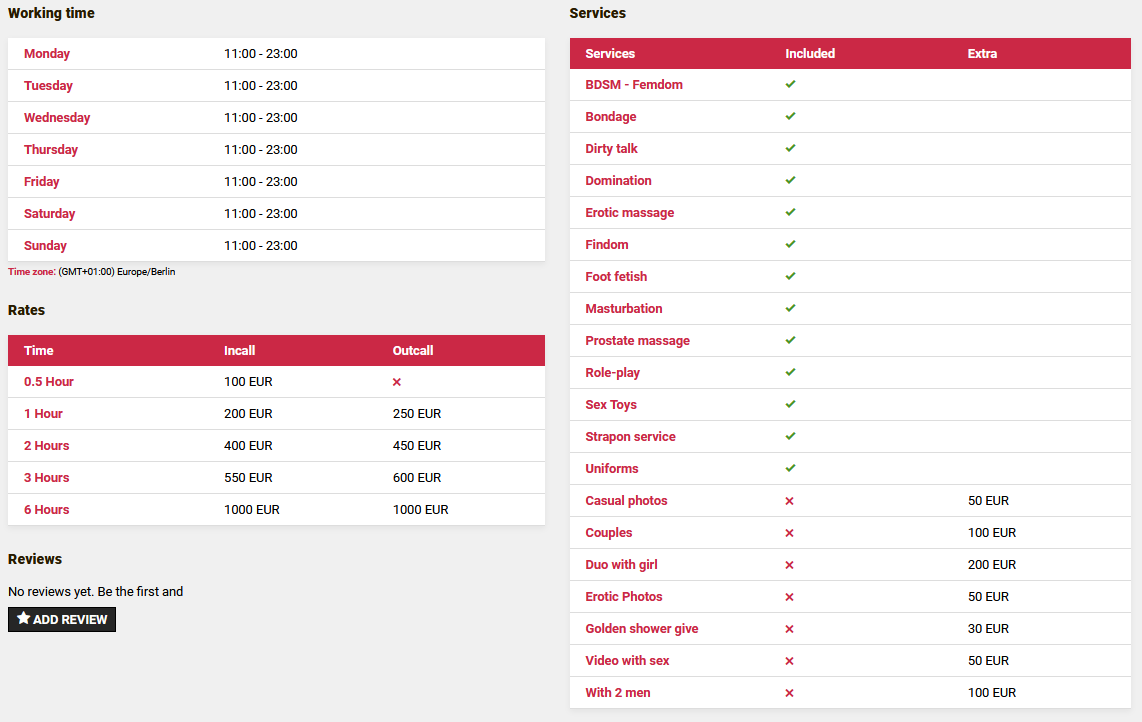This screenshot has width=1142, height=722.
Task: Click the green checkmark beside Role-play
Action: 790,372
